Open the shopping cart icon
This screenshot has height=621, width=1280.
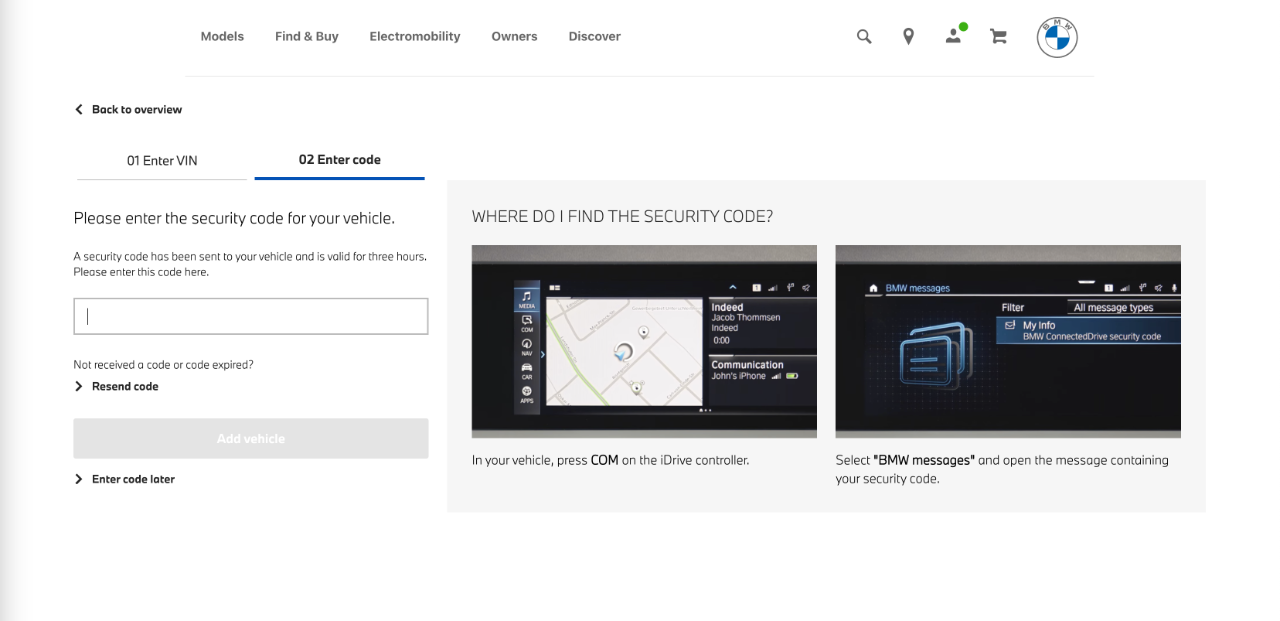pos(998,36)
